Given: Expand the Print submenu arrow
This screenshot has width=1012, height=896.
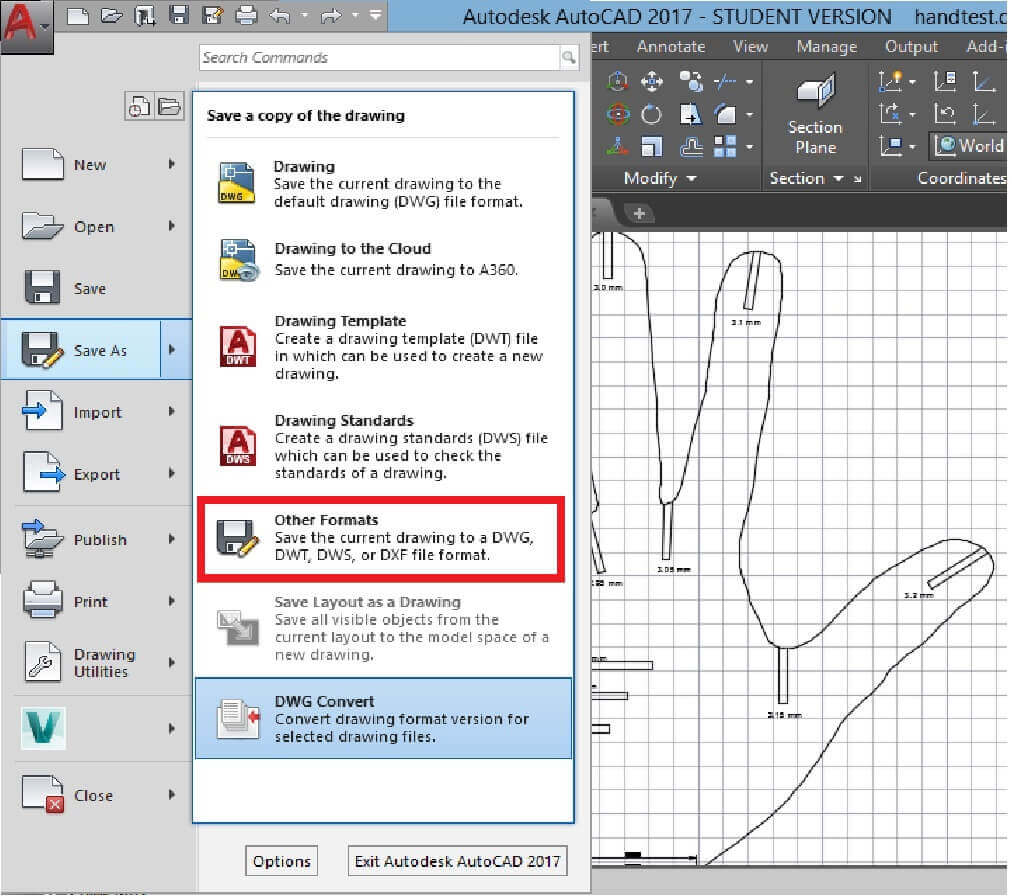Looking at the screenshot, I should click(172, 601).
